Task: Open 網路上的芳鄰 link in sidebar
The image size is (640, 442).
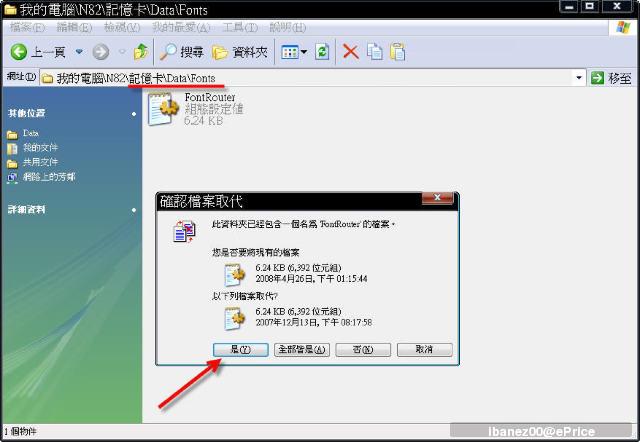Action: (x=49, y=177)
